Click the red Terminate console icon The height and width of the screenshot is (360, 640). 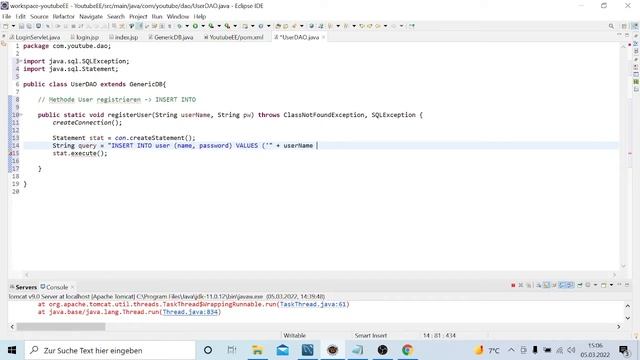point(513,285)
